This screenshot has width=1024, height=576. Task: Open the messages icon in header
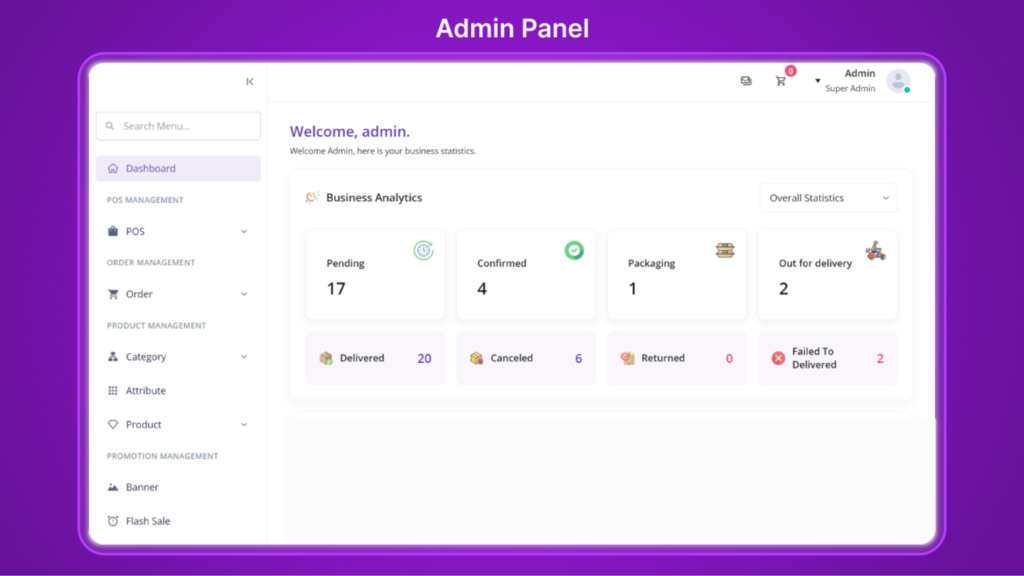(x=746, y=81)
